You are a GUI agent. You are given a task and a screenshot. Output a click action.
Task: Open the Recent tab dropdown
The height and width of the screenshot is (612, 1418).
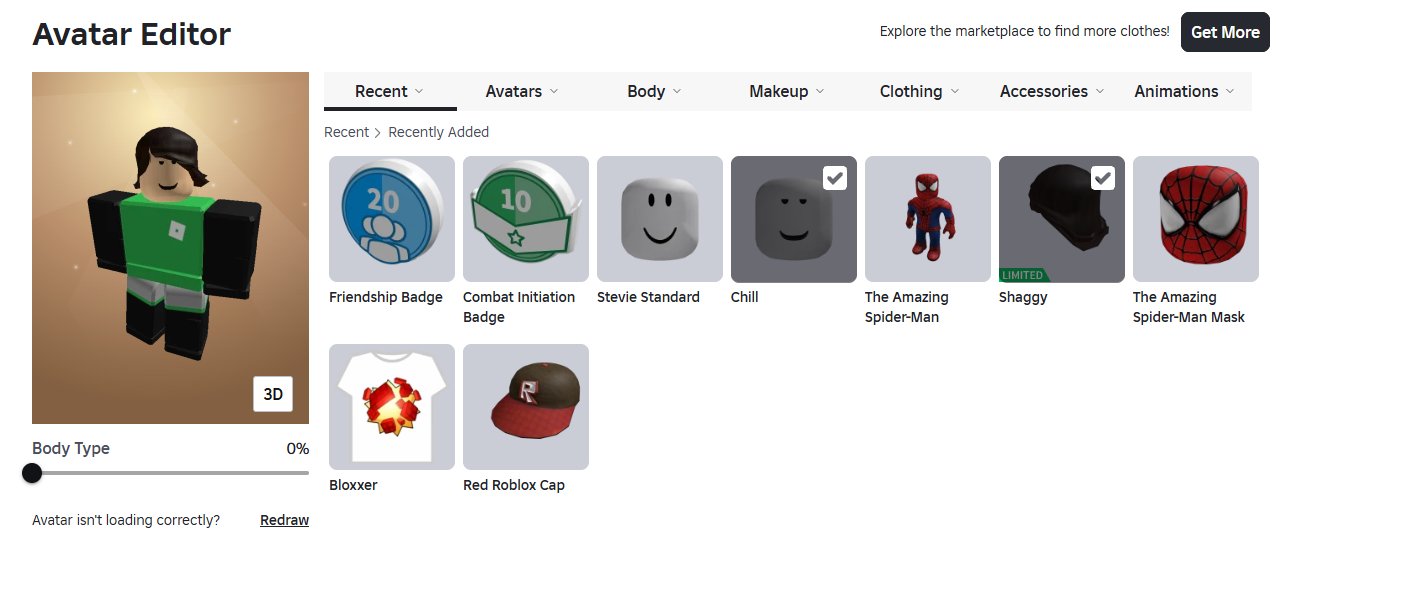coord(390,91)
